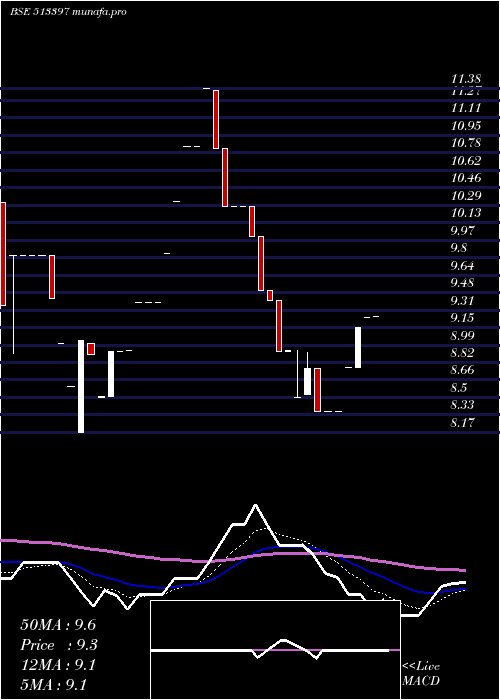
Task: Select the 8.66 price level label
Action: point(462,370)
